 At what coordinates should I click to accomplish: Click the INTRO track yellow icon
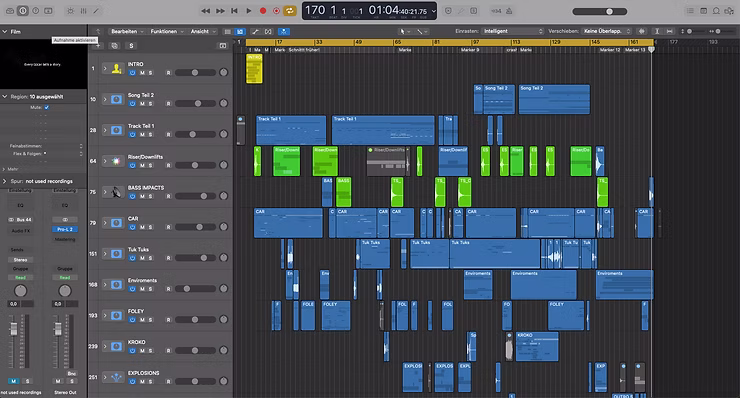(116, 68)
